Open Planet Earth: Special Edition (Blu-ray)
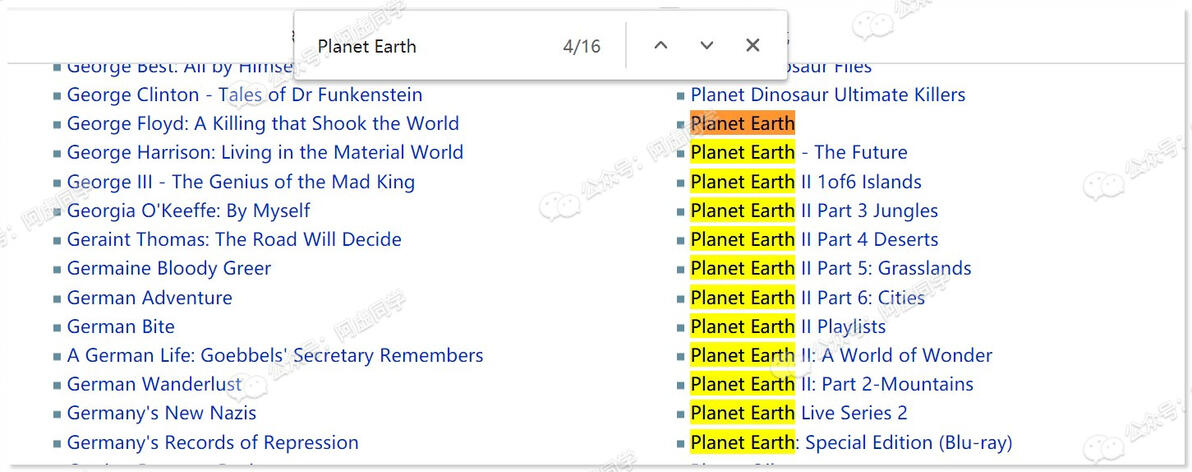Image resolution: width=1192 pixels, height=472 pixels. coord(851,442)
